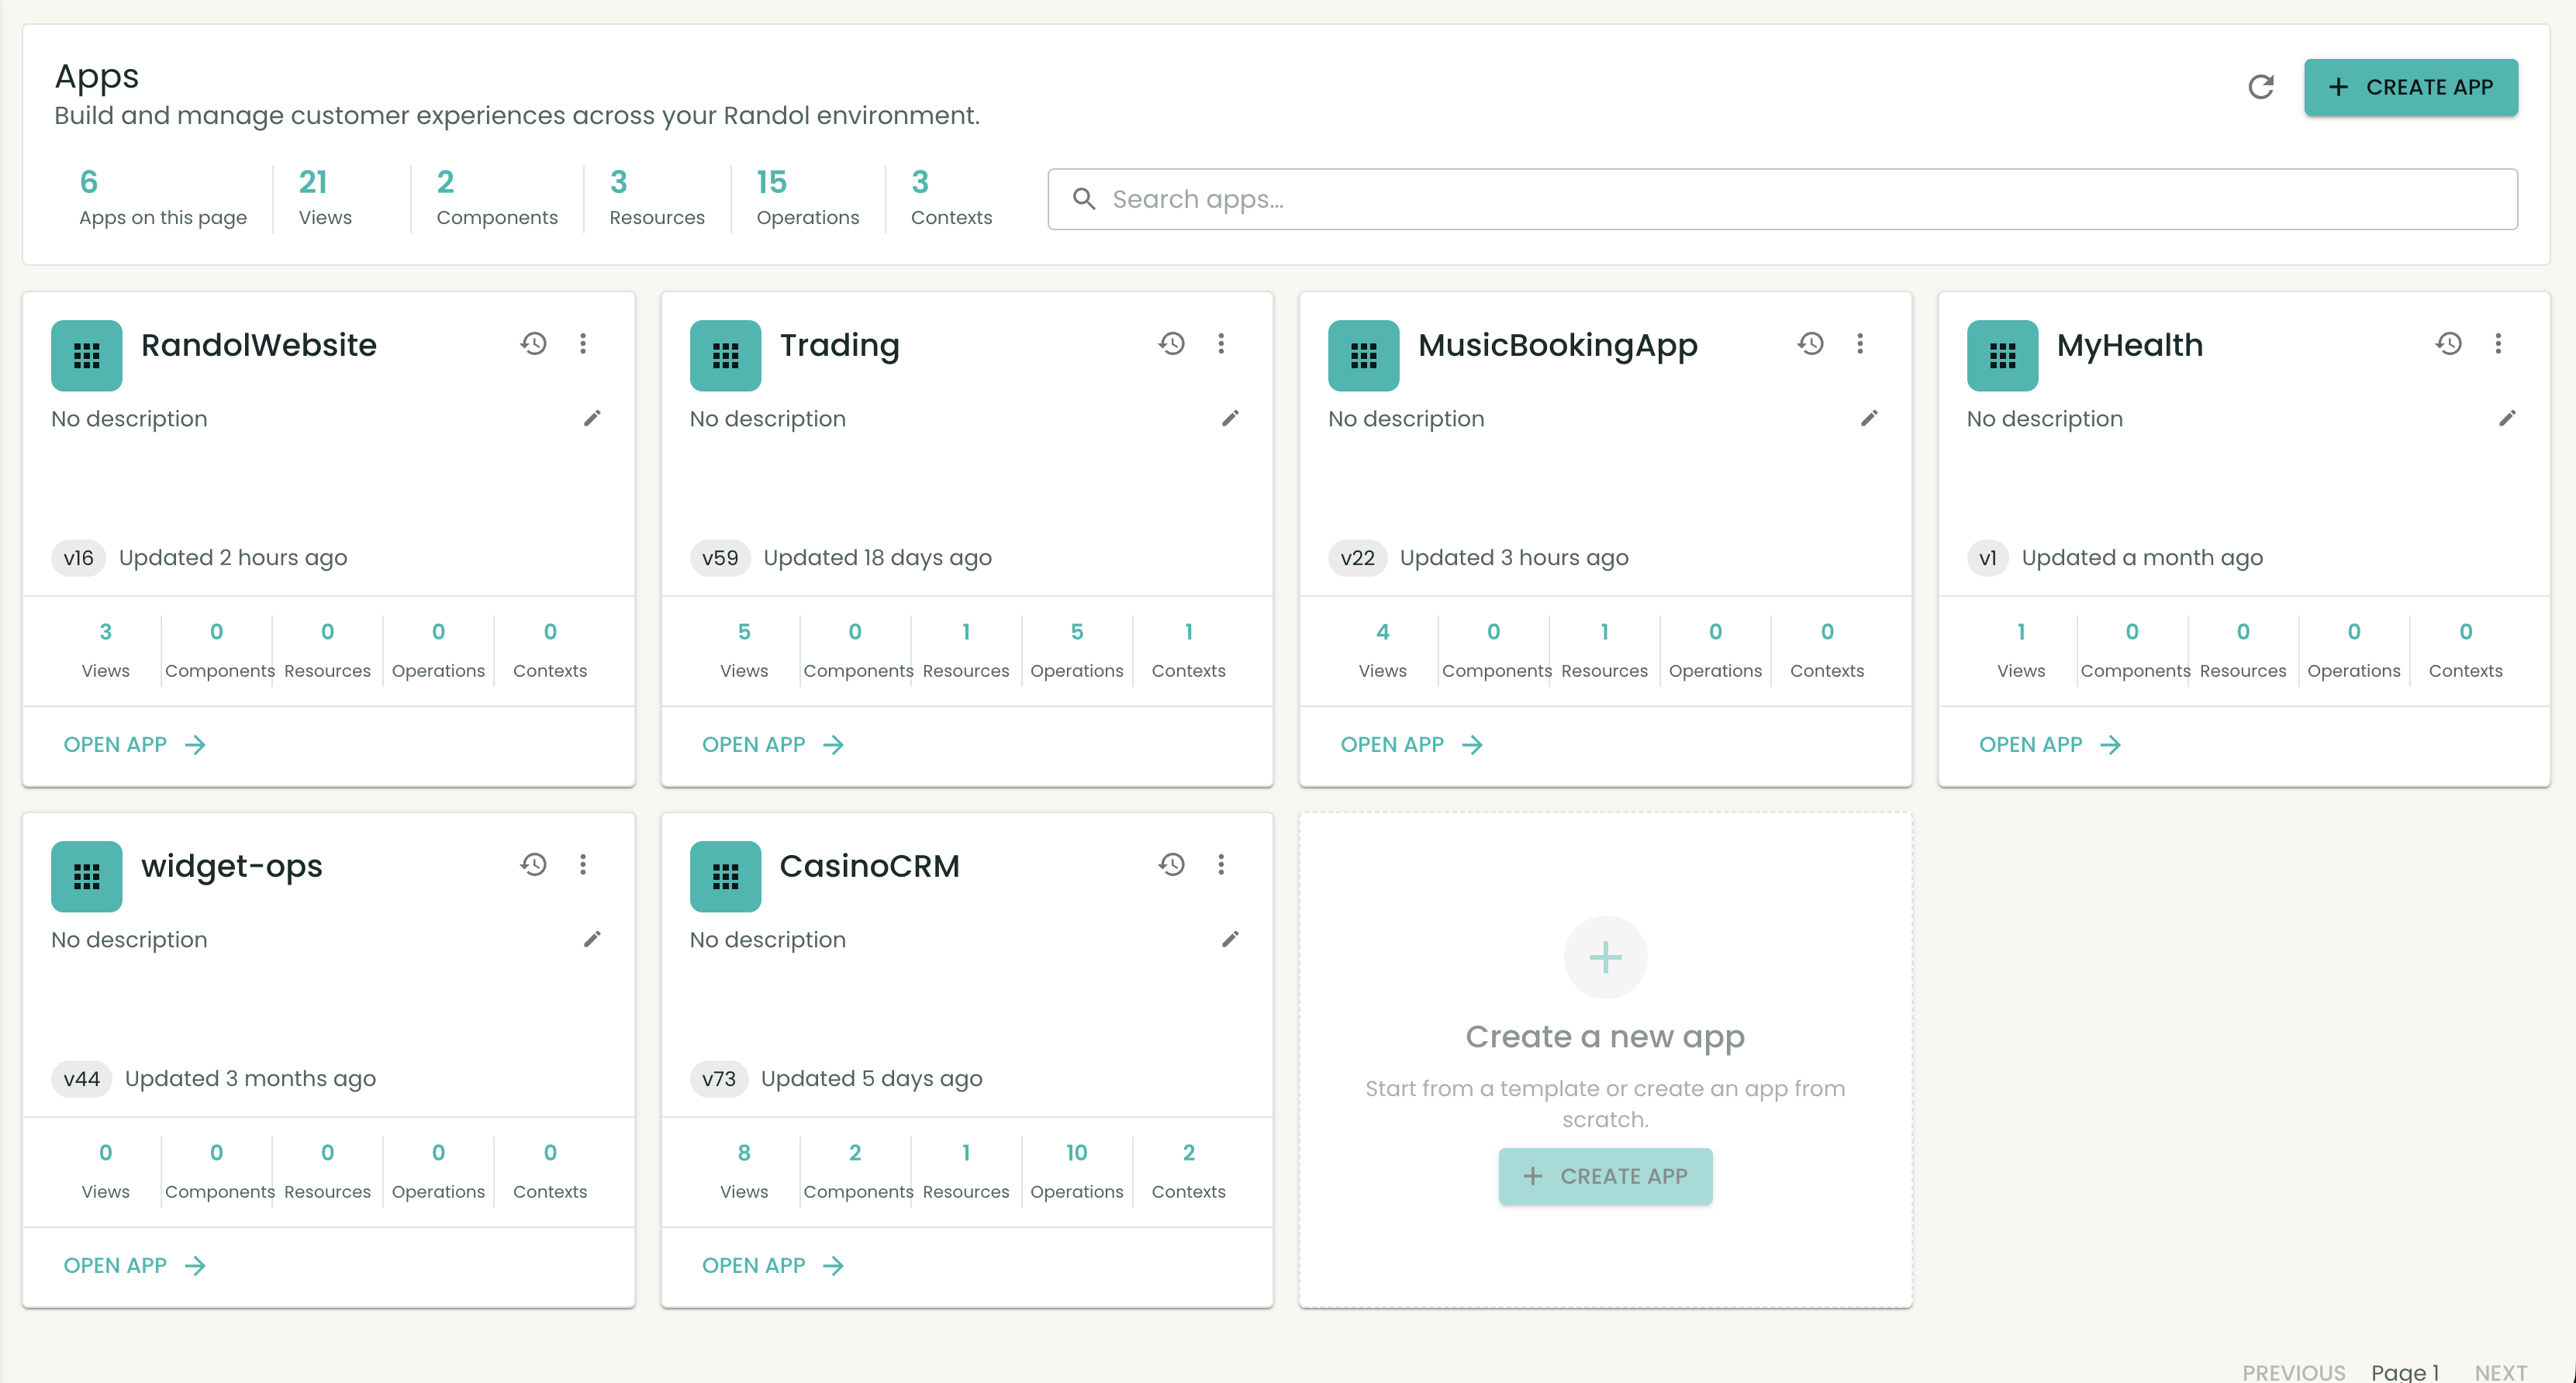Edit the widget-ops description pencil

click(592, 939)
